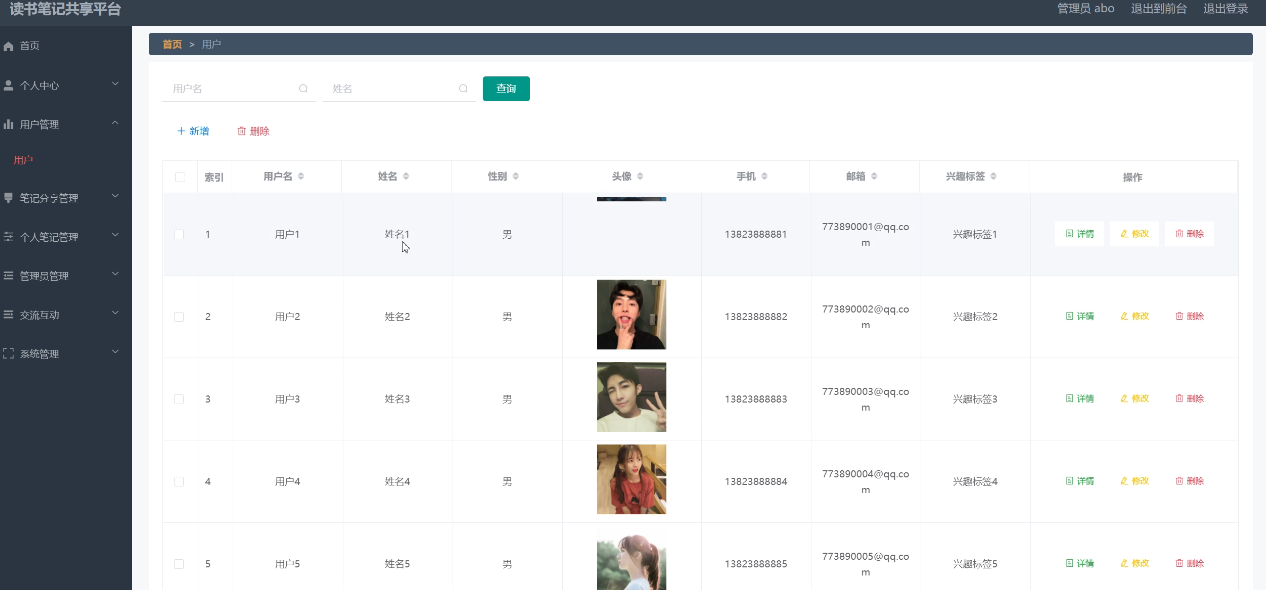
Task: Focus the 用户名 search input
Action: [238, 88]
